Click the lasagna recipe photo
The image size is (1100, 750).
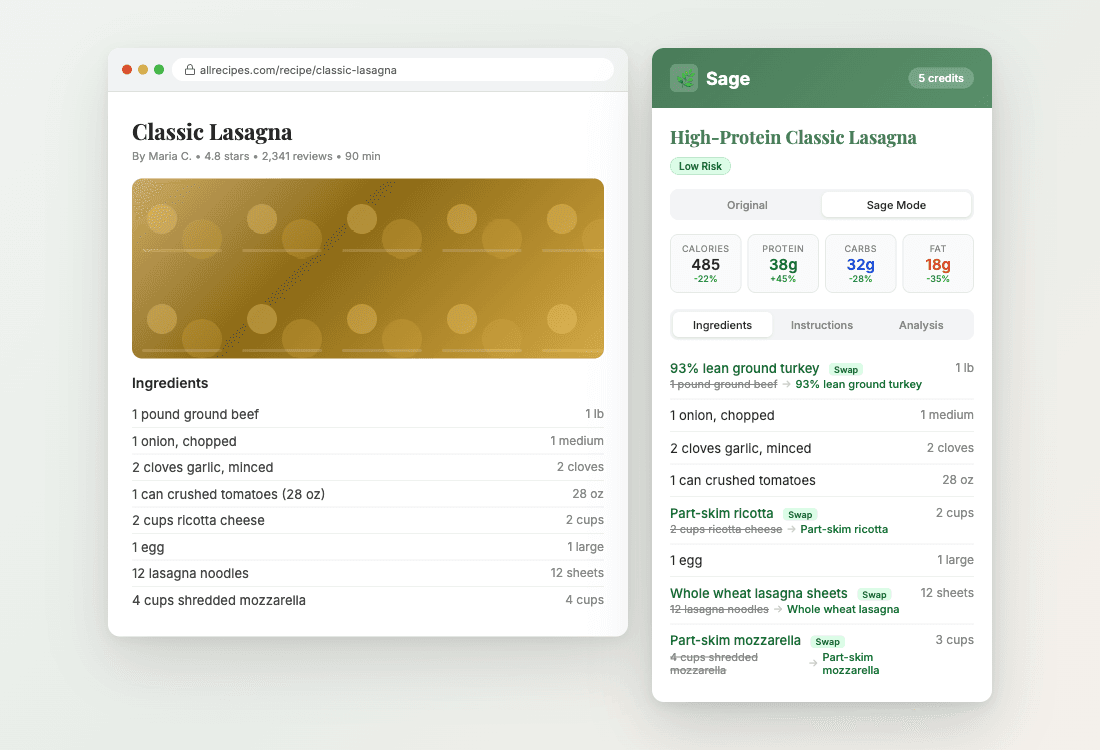(x=367, y=268)
